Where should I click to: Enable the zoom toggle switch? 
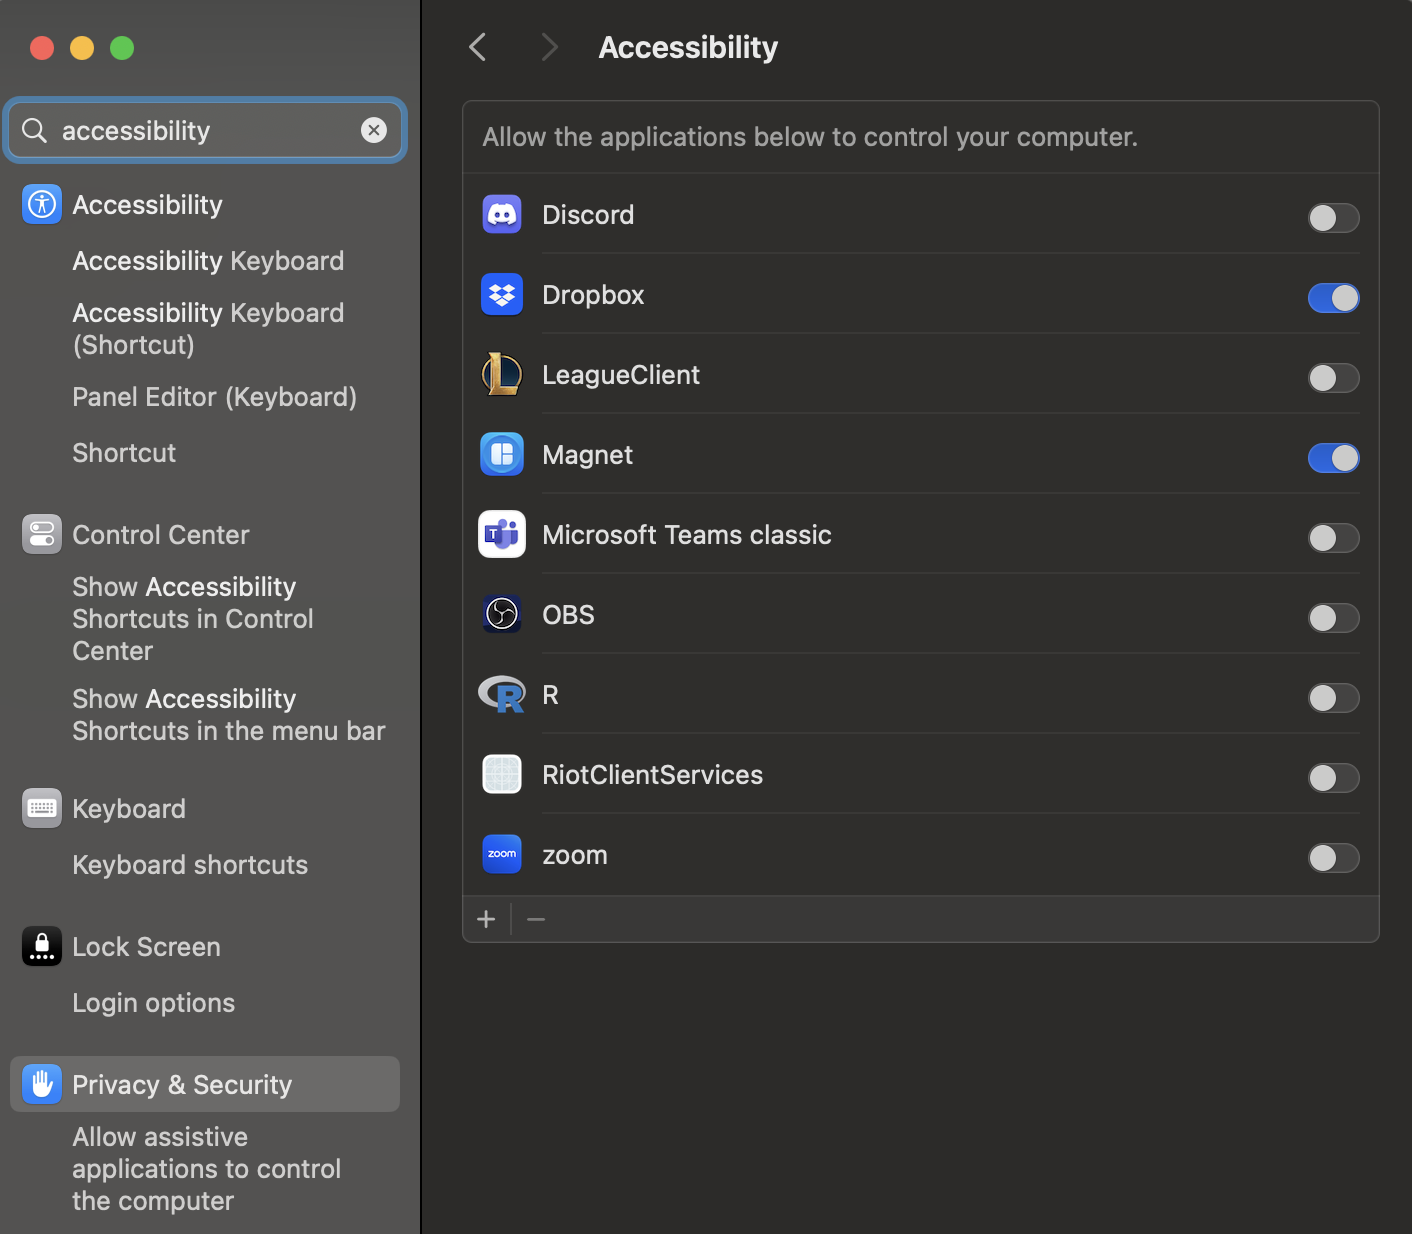coord(1333,858)
